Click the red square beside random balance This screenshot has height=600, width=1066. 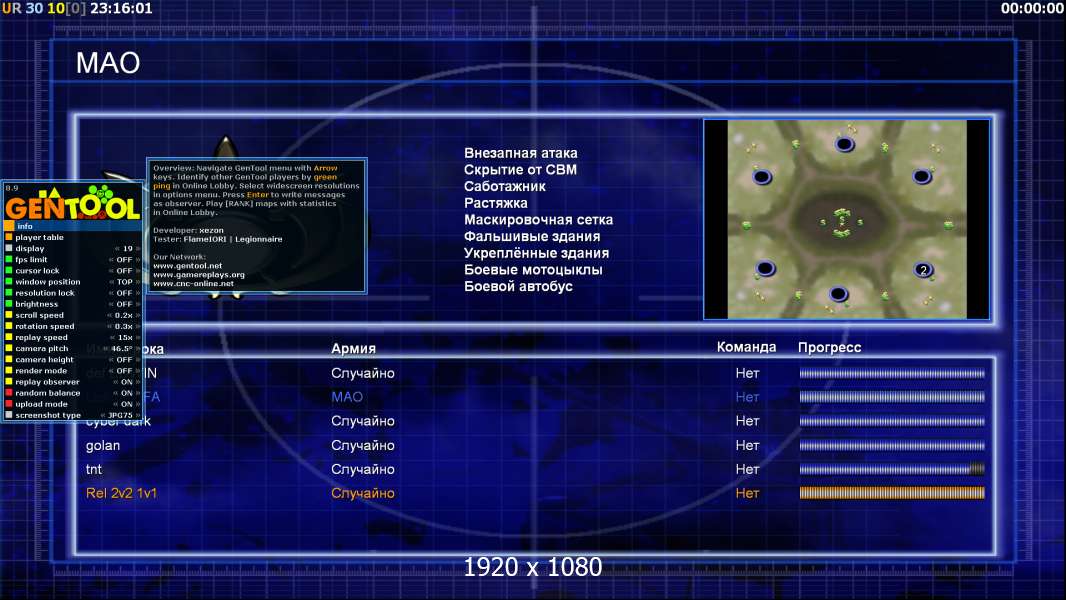coord(9,393)
